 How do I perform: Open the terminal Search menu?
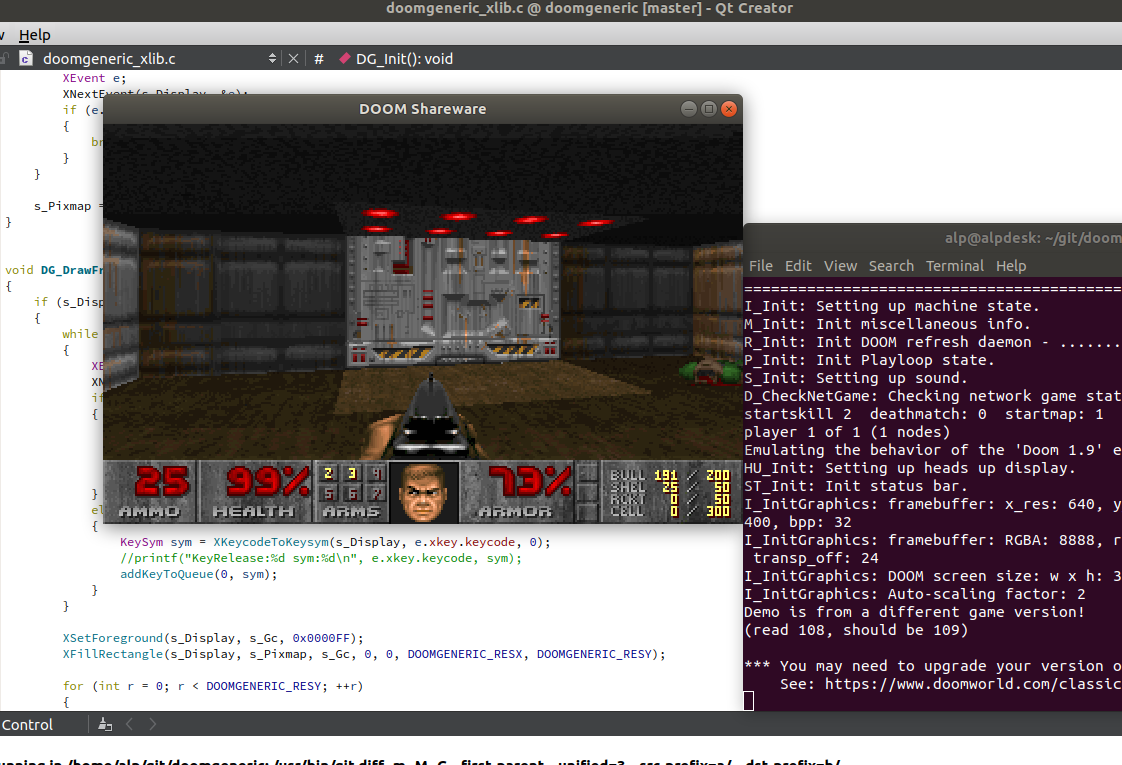(891, 265)
